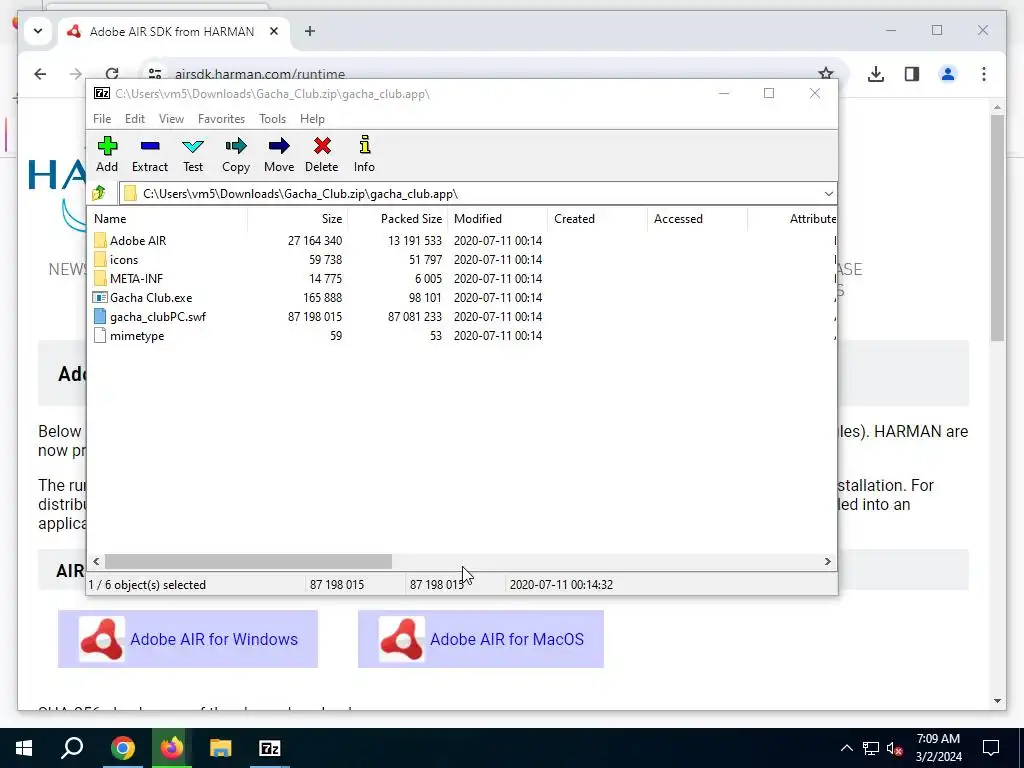Image resolution: width=1024 pixels, height=768 pixels.
Task: Open the clock and date in the taskbar
Action: tap(938, 748)
